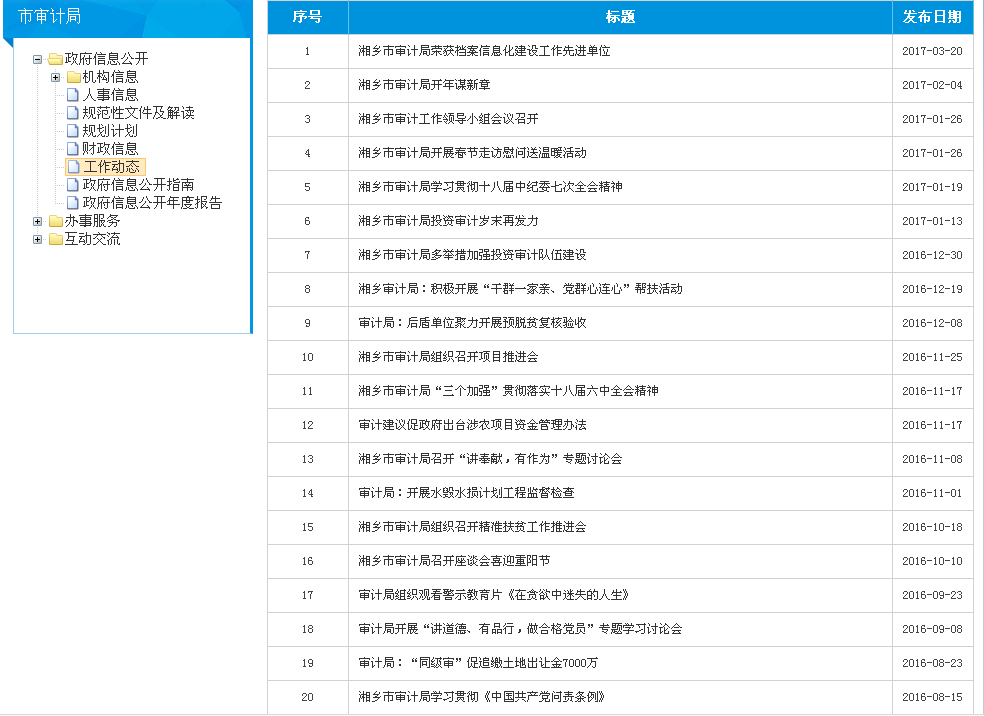
Task: Click the page icon beside 政府信息公开指南
Action: point(73,185)
